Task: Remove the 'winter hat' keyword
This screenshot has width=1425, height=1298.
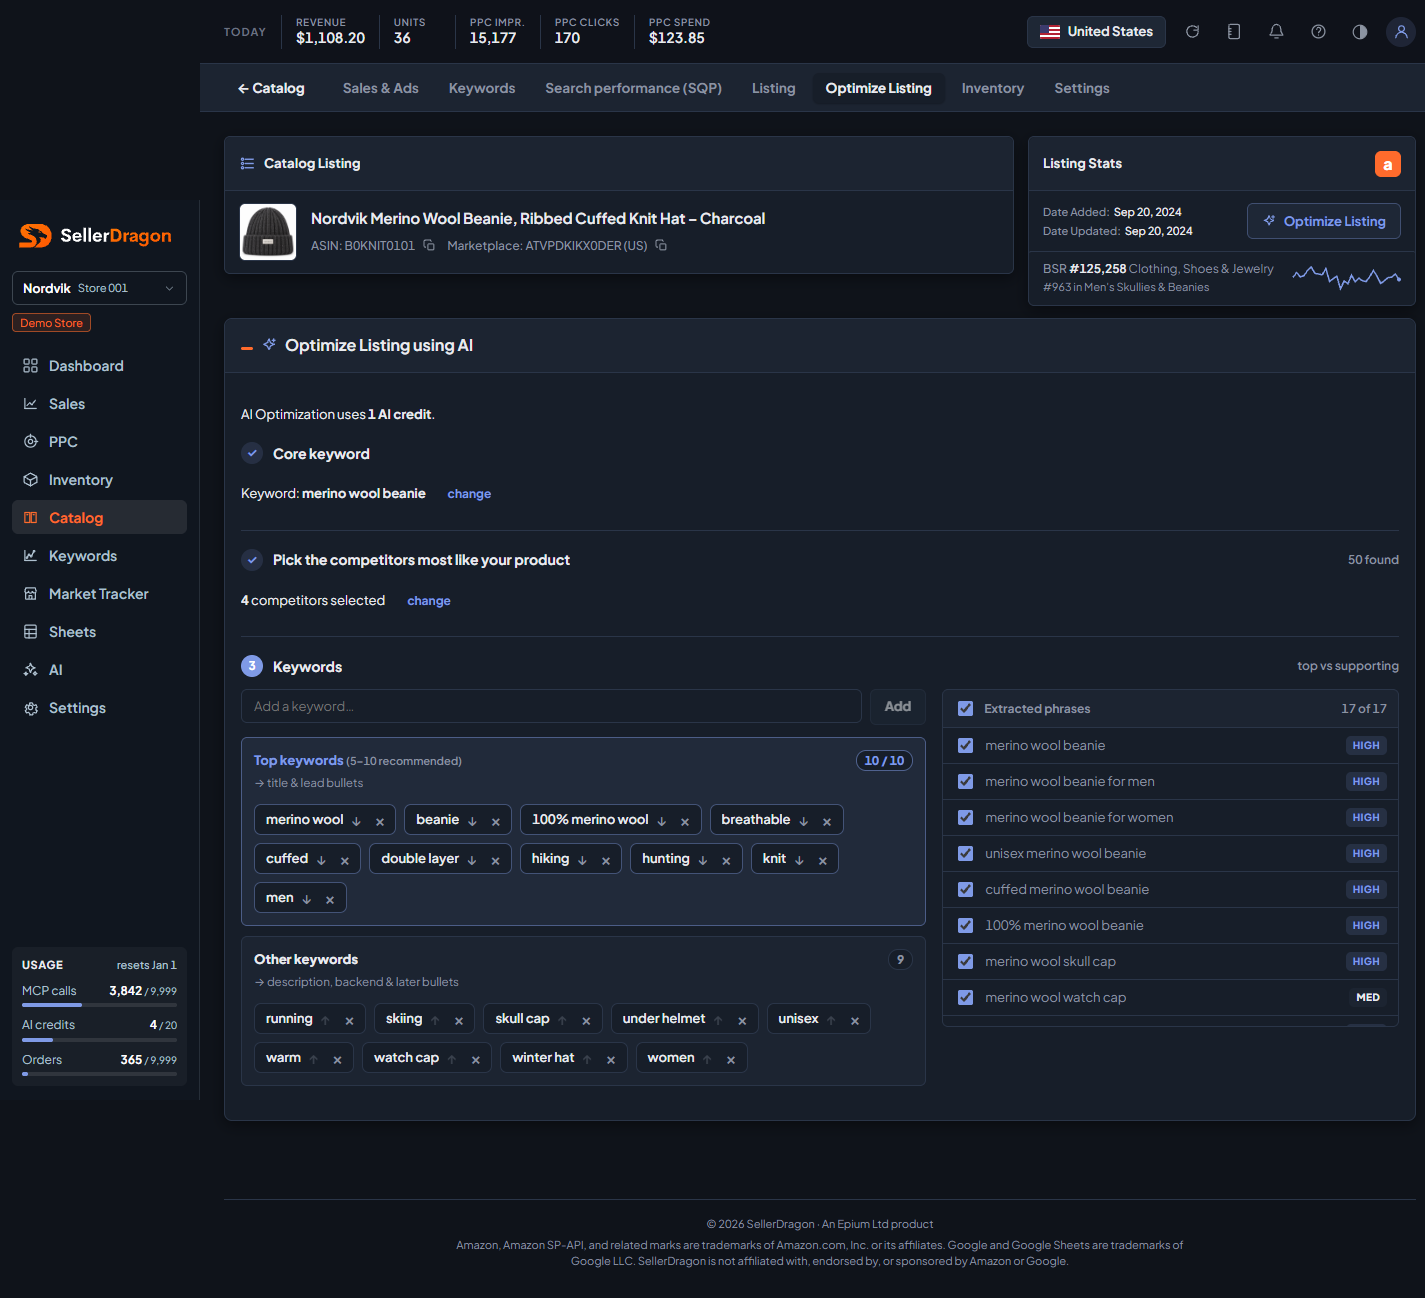Action: point(611,1059)
